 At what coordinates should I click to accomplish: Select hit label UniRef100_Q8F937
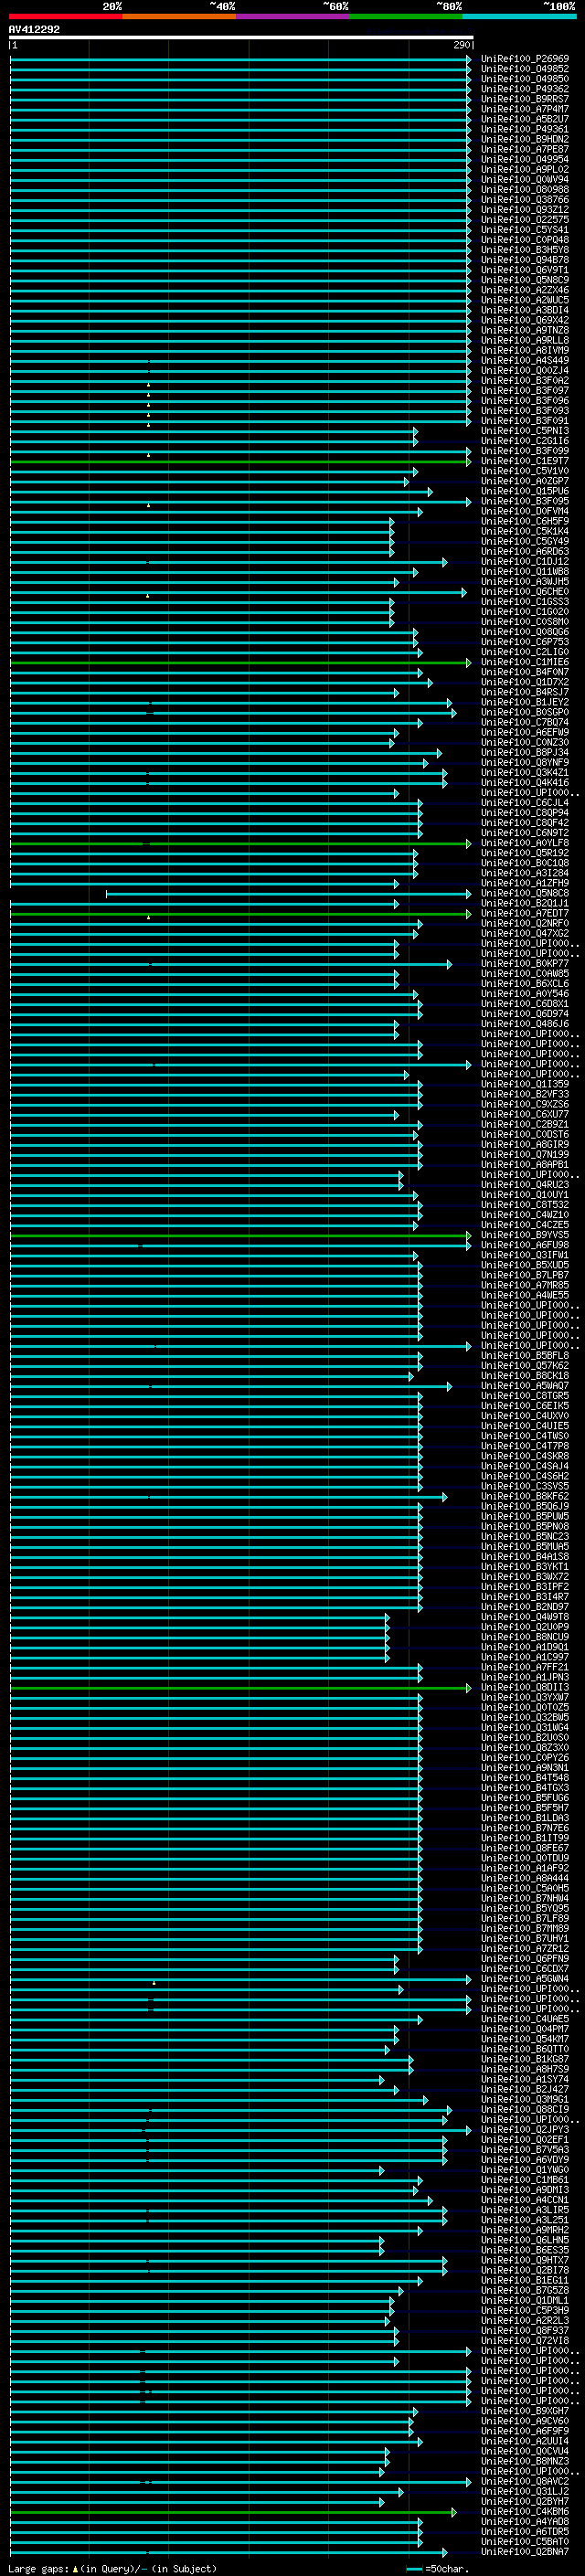pos(524,2330)
